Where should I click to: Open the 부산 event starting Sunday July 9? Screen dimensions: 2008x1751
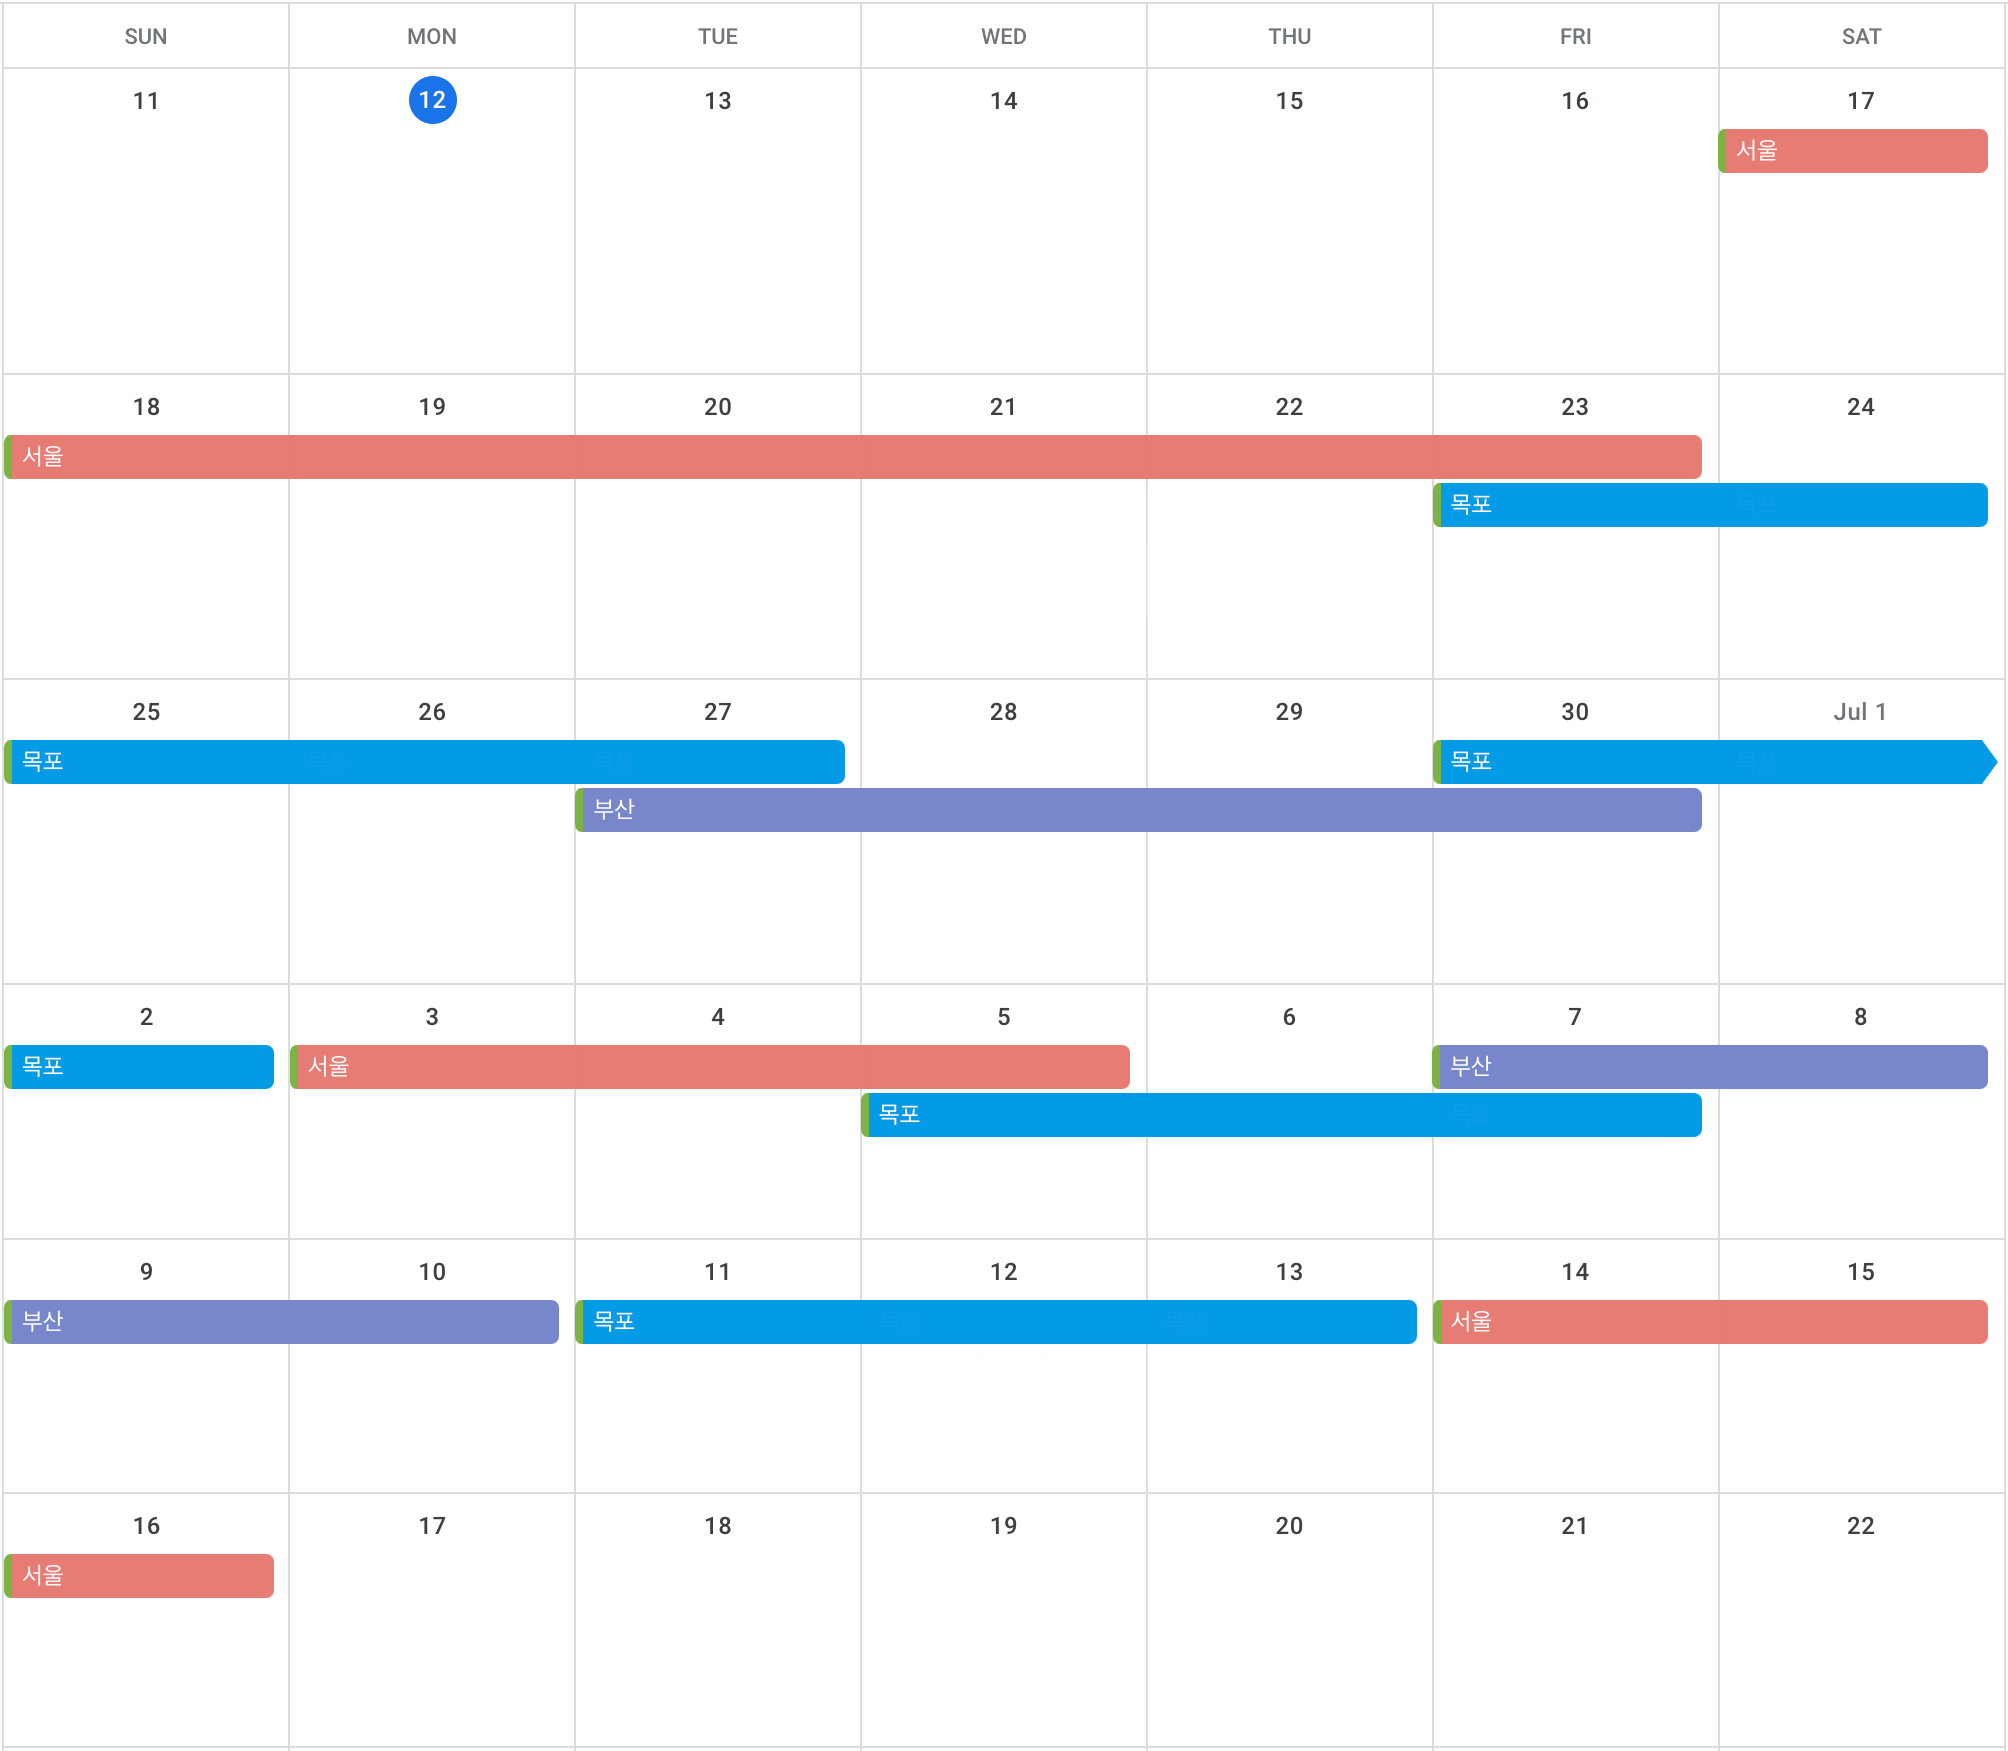(281, 1322)
